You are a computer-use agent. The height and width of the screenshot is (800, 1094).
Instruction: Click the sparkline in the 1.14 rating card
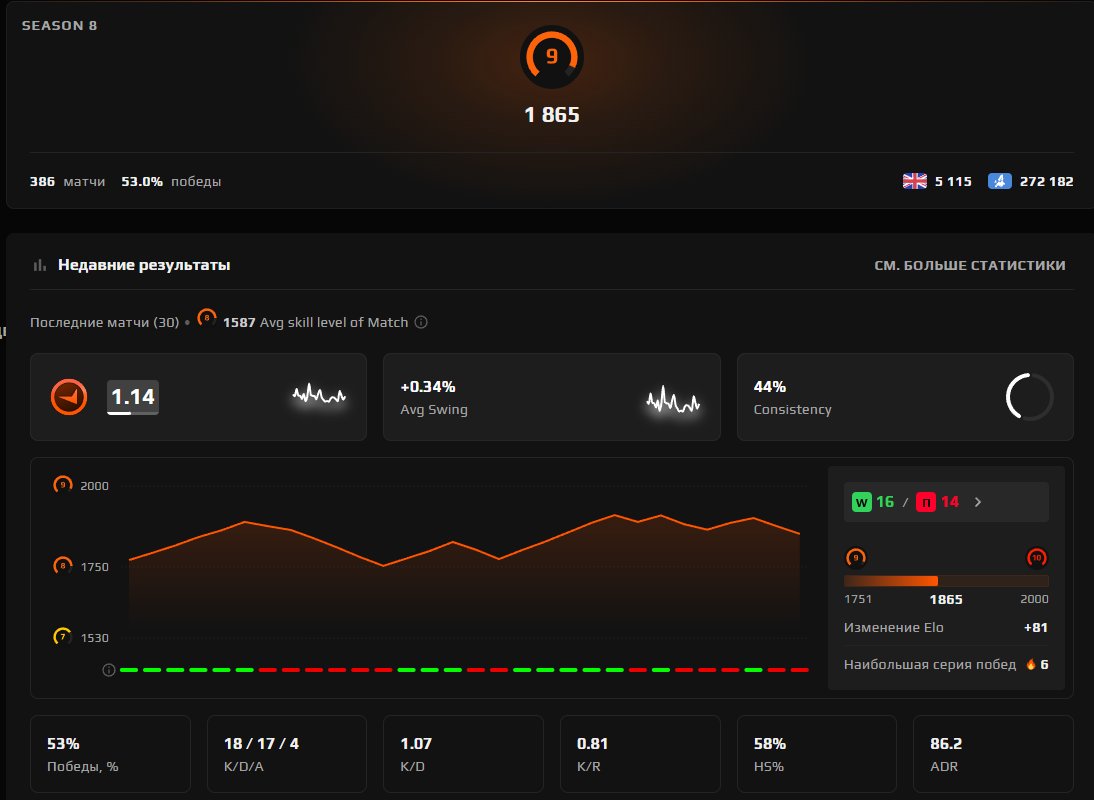pos(319,395)
